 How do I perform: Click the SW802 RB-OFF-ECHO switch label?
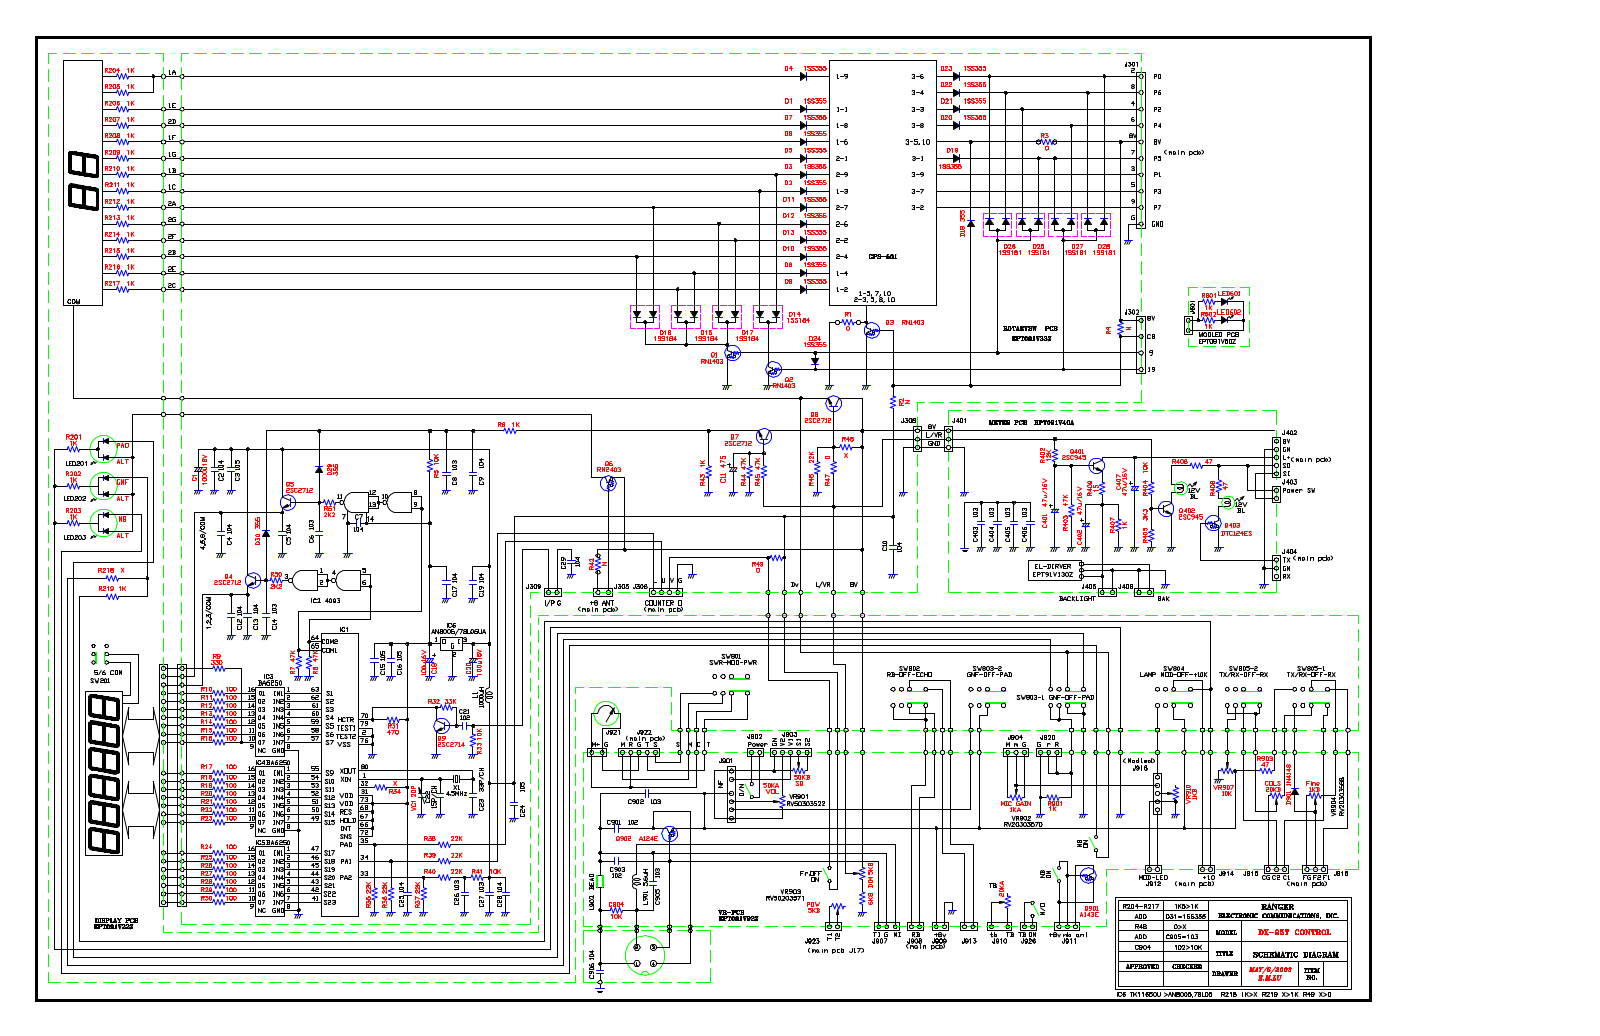[909, 672]
